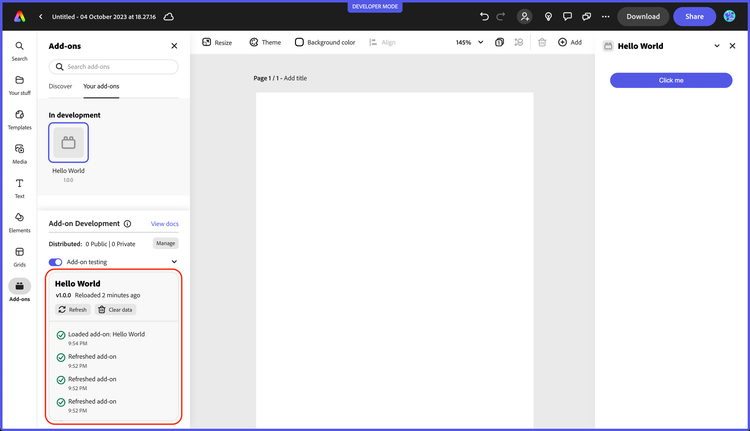Click the Reloaded 2 minutes ago text
The width and height of the screenshot is (750, 431).
pyautogui.click(x=107, y=296)
